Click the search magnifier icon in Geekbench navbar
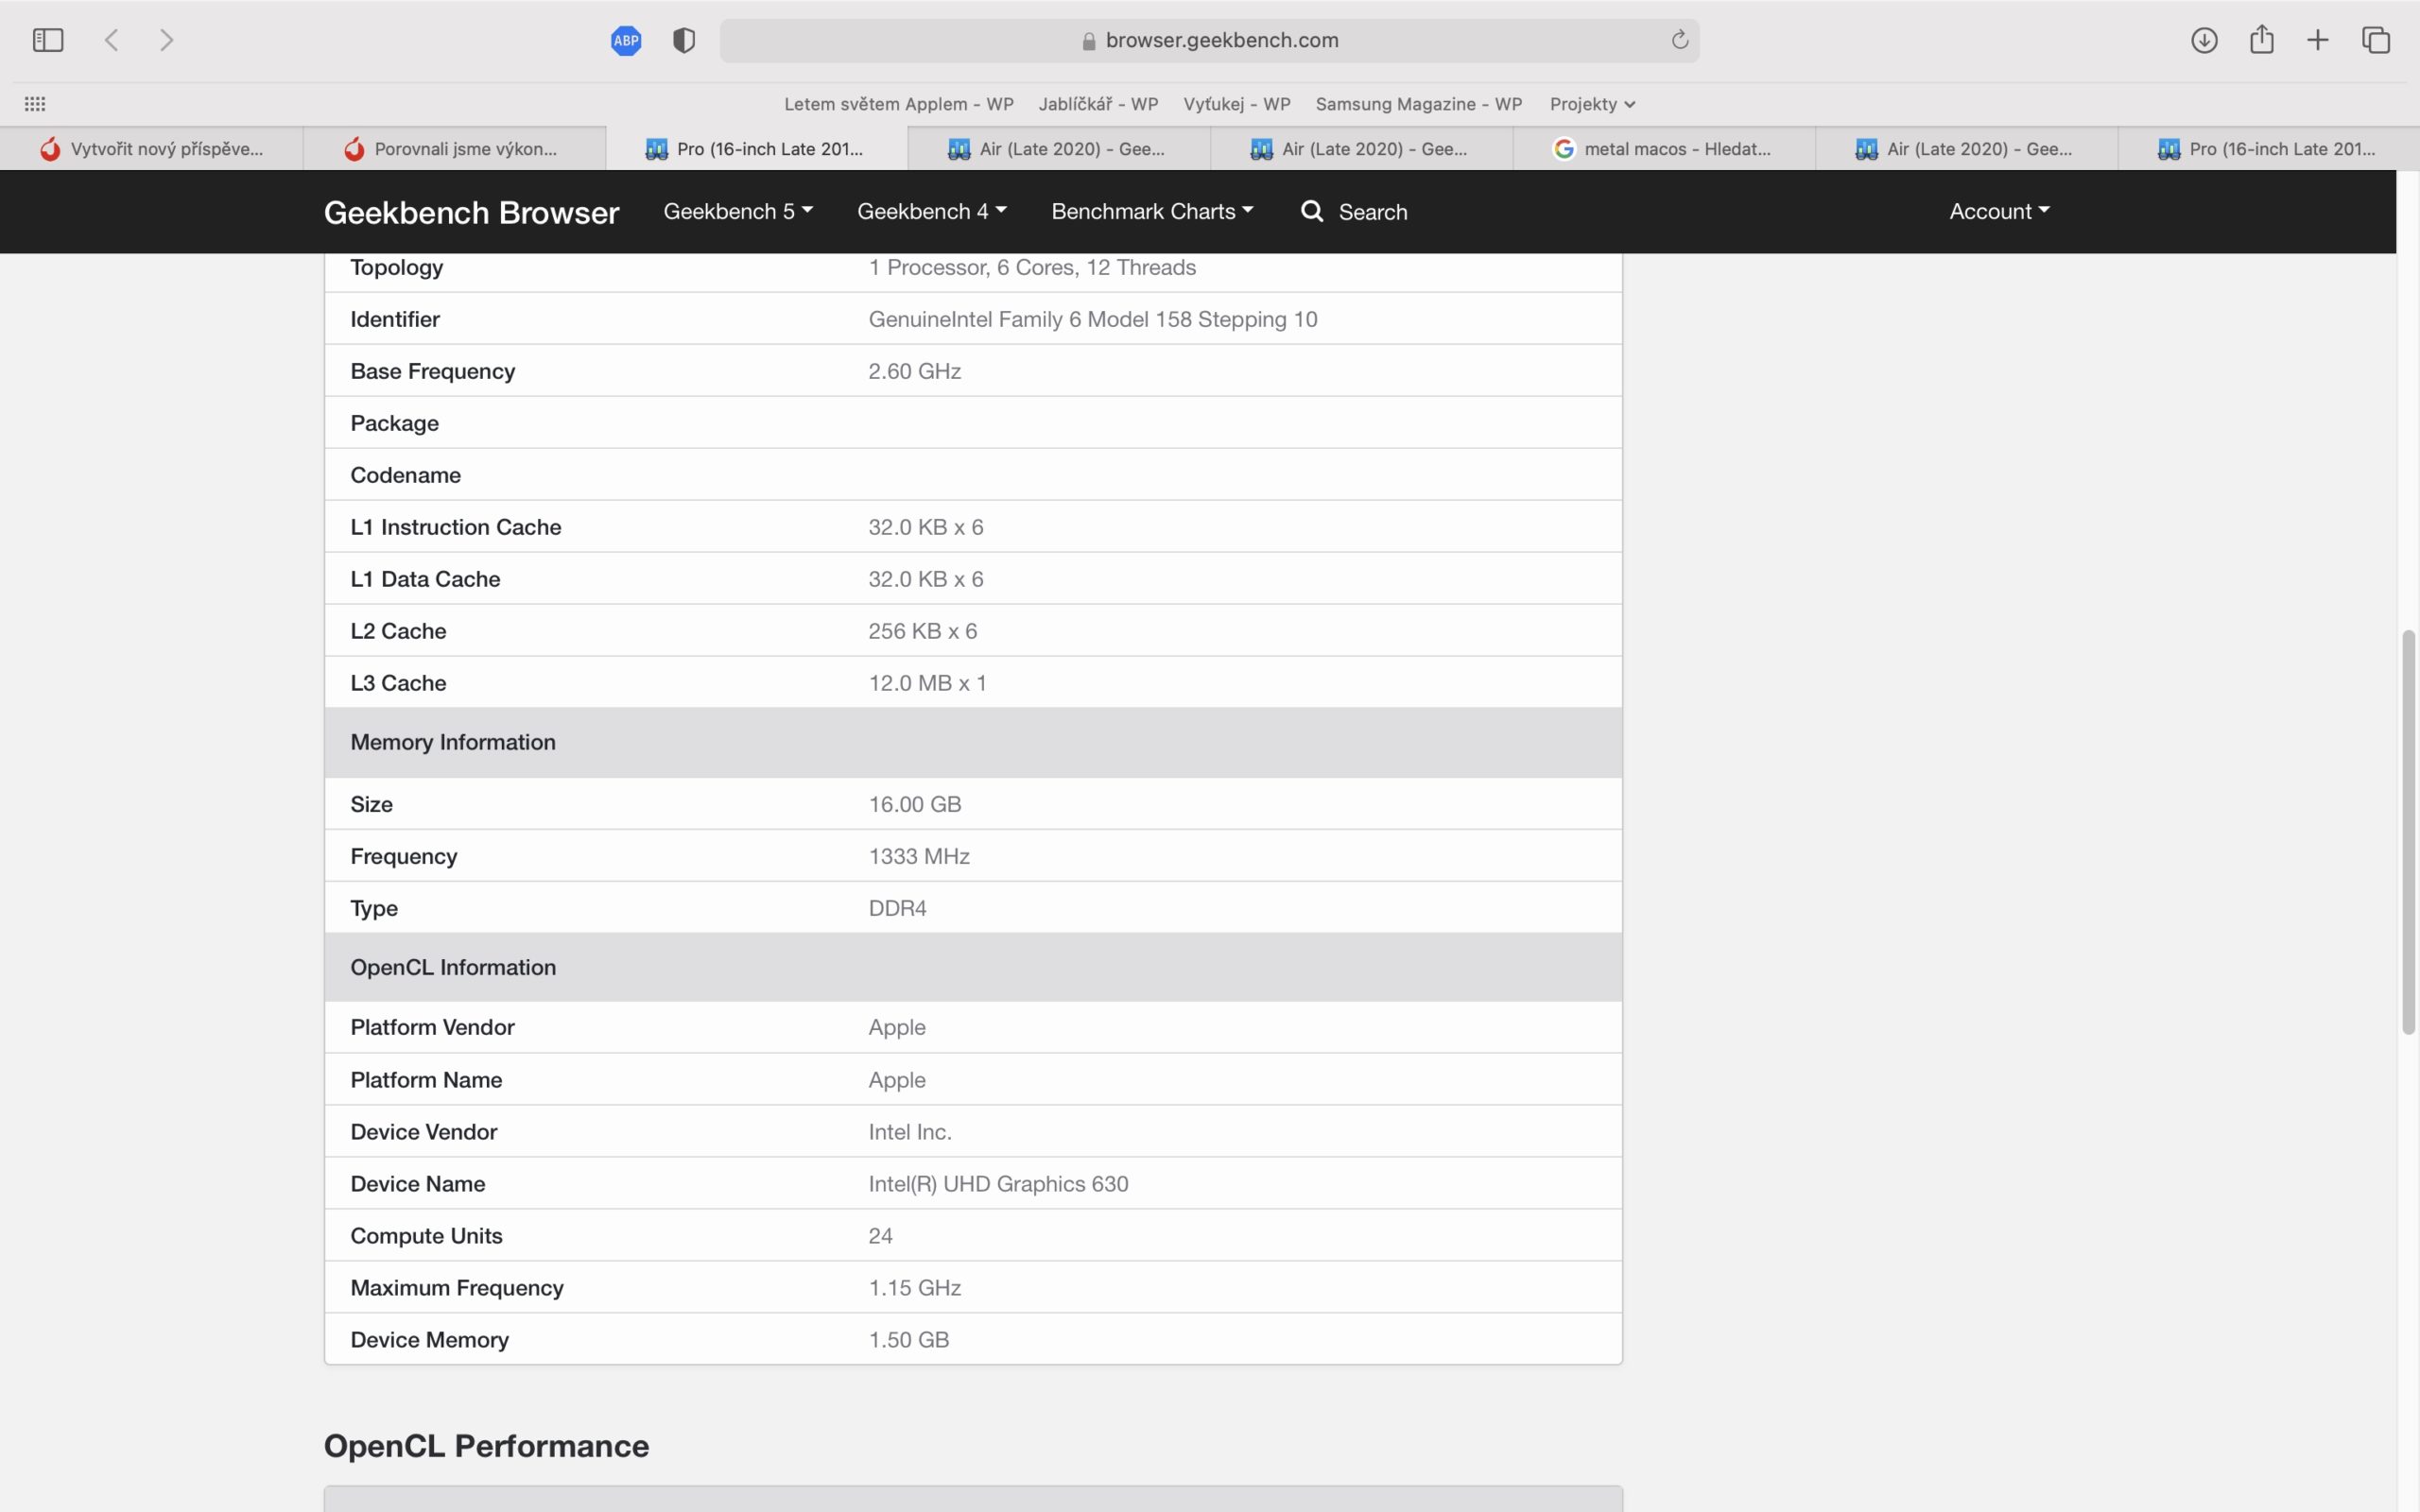The image size is (2420, 1512). (1312, 211)
